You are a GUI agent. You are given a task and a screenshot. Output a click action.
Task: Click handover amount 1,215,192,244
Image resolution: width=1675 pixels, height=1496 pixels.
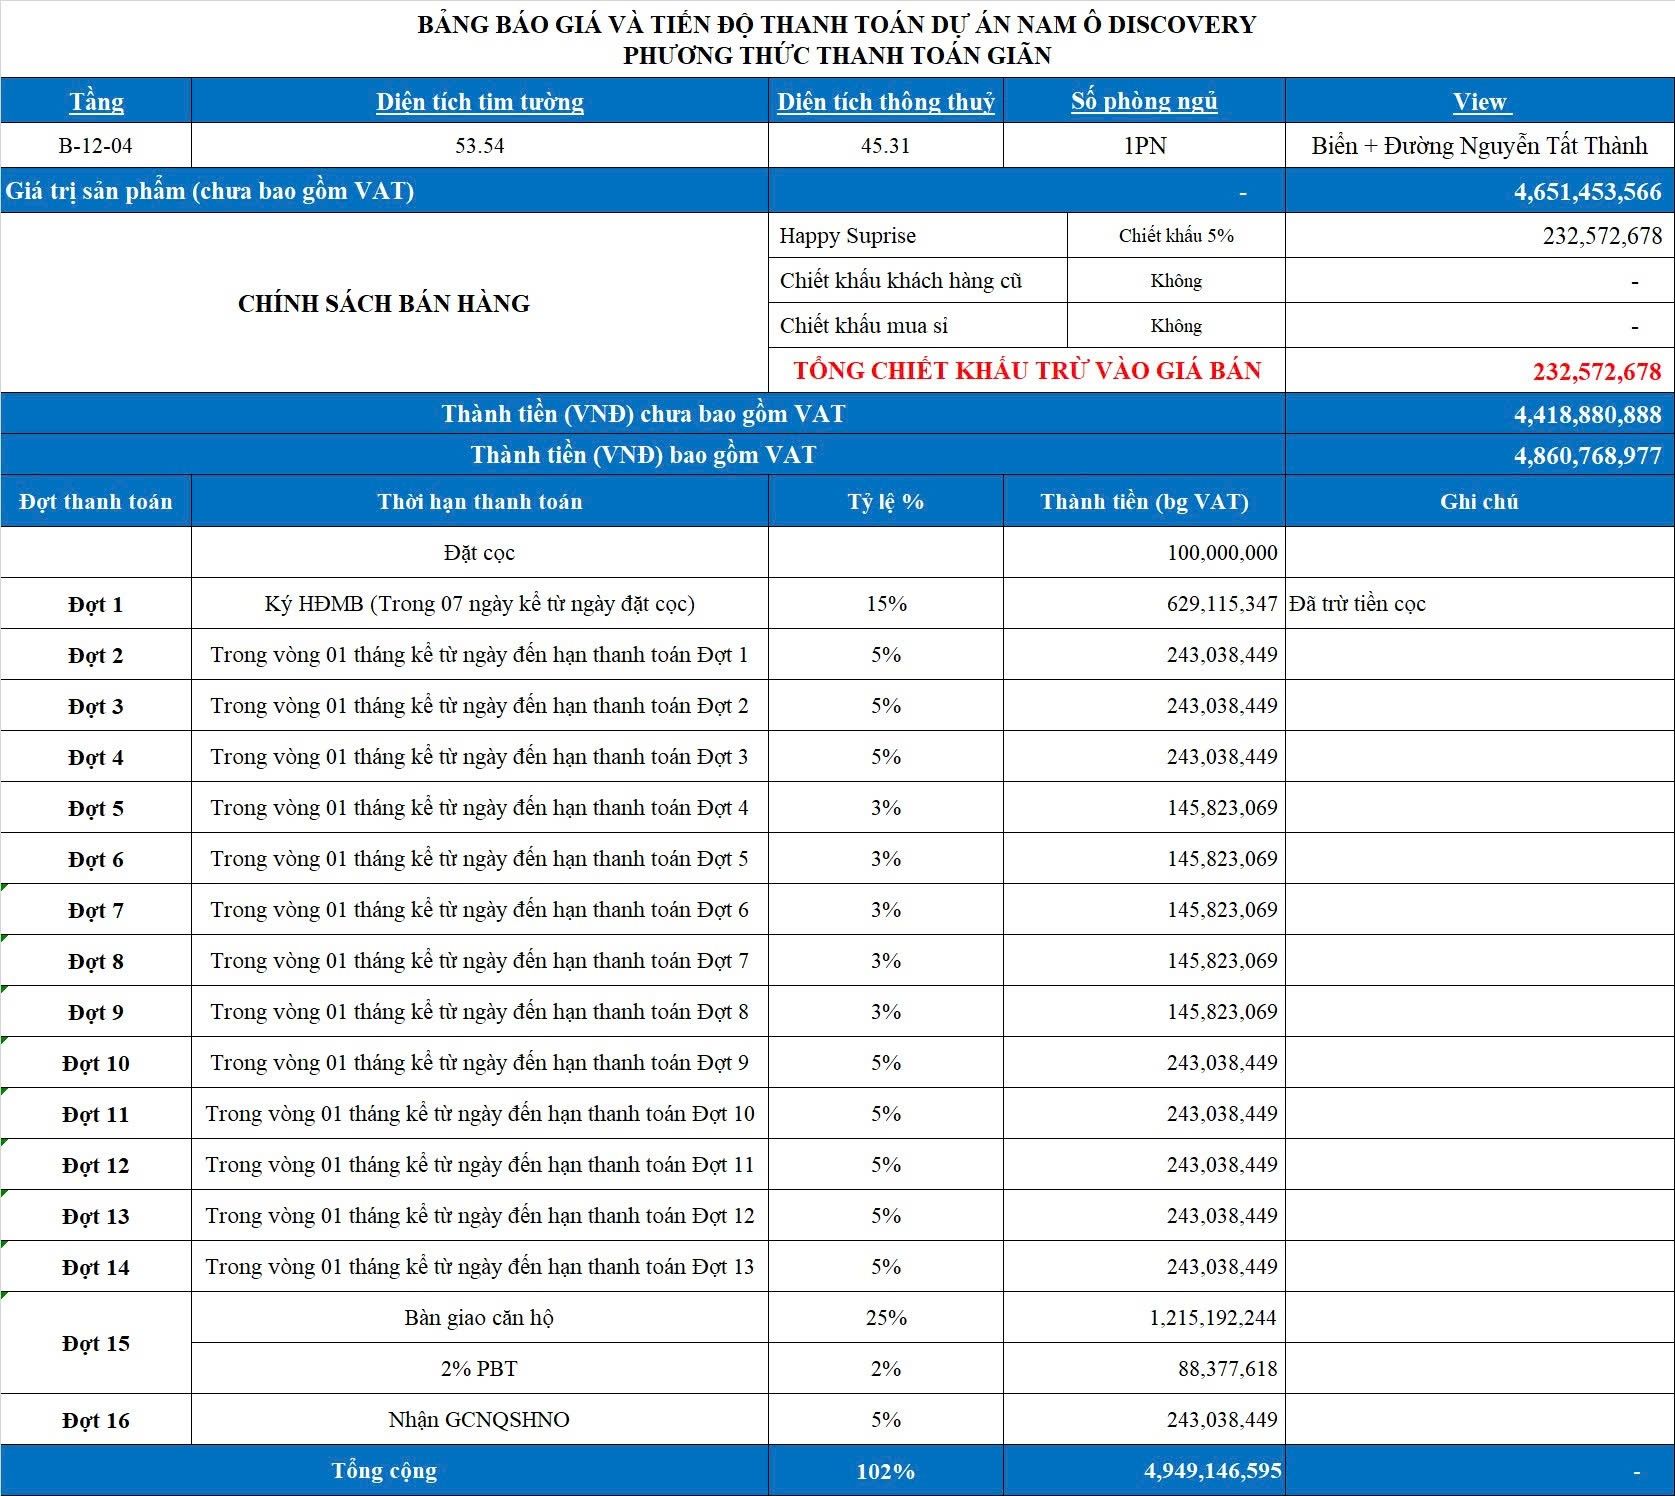(x=1144, y=1318)
